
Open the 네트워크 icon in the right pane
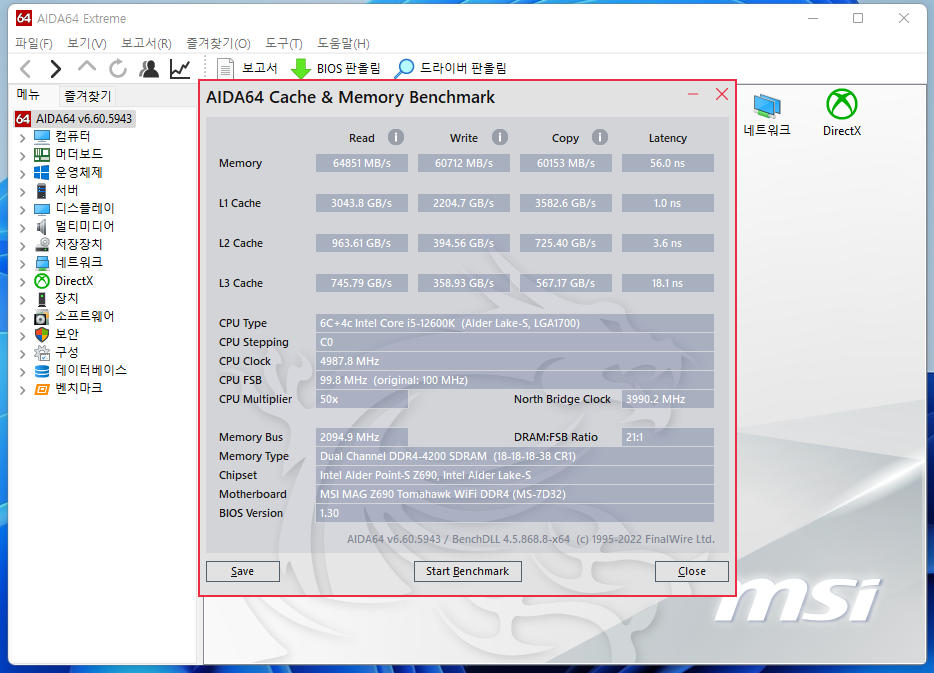click(767, 106)
